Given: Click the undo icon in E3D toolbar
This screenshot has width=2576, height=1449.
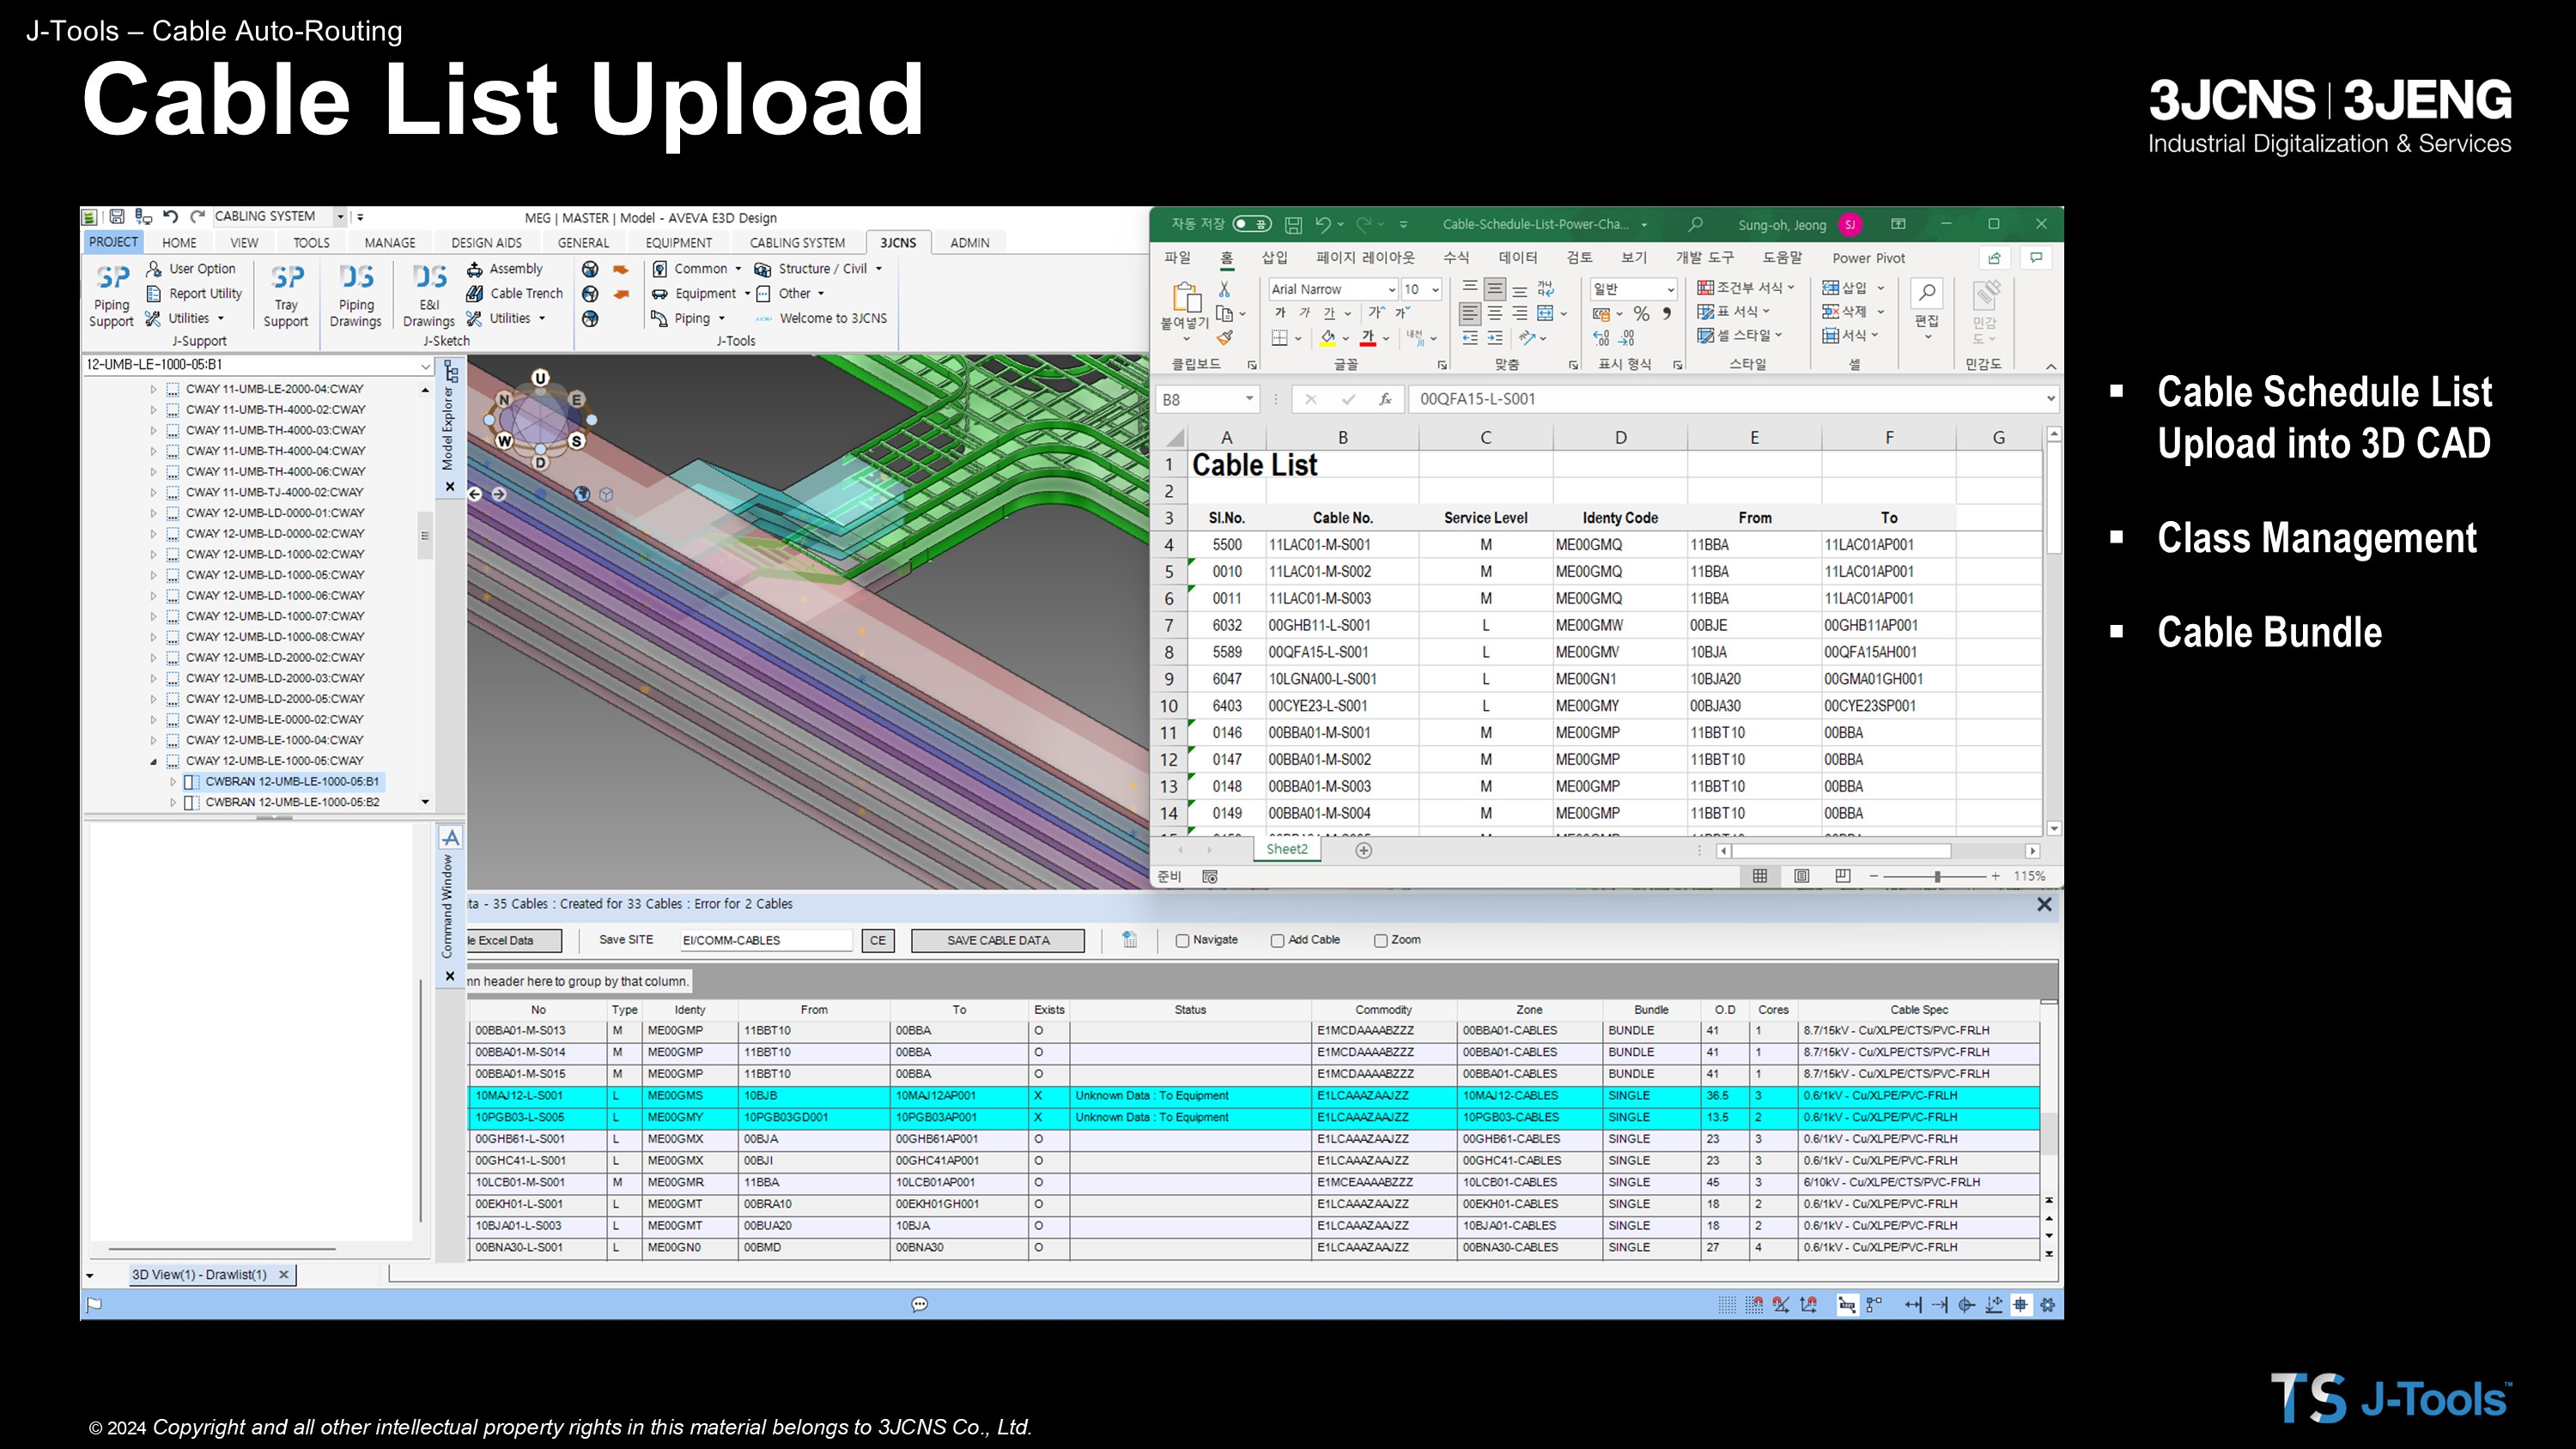Looking at the screenshot, I should click(x=170, y=216).
